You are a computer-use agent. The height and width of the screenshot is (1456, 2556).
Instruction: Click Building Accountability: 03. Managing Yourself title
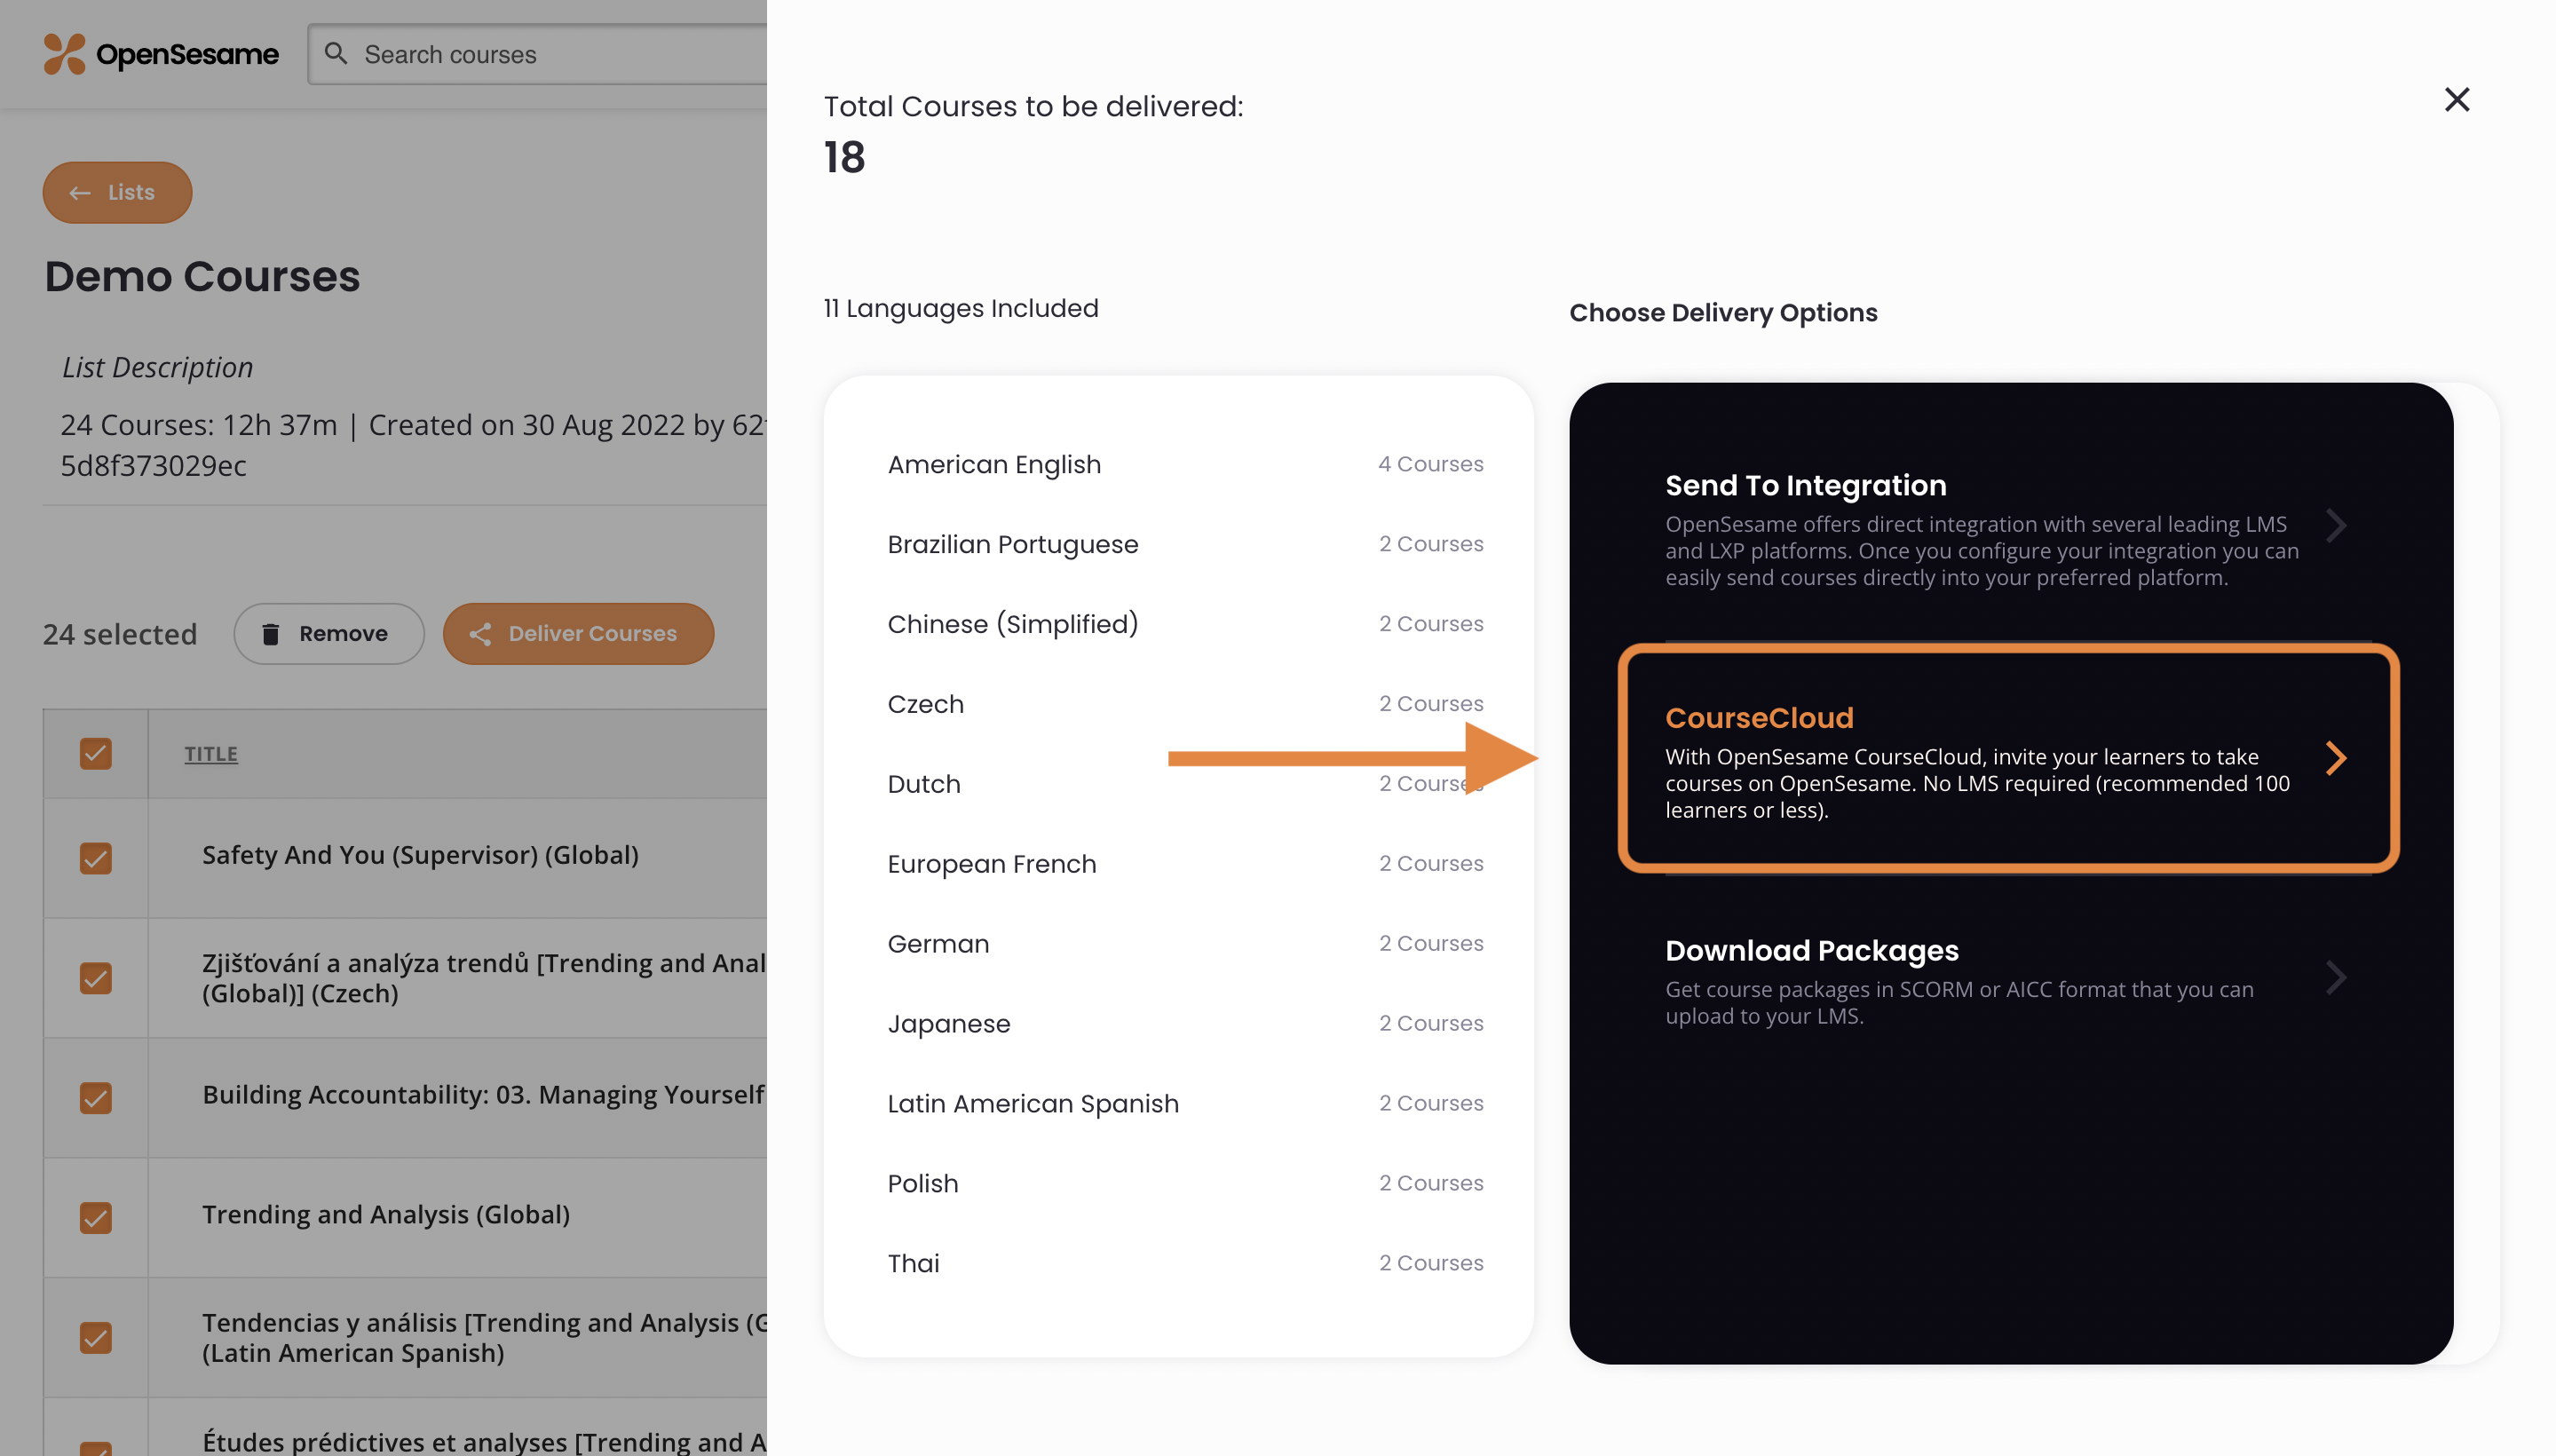coord(484,1095)
